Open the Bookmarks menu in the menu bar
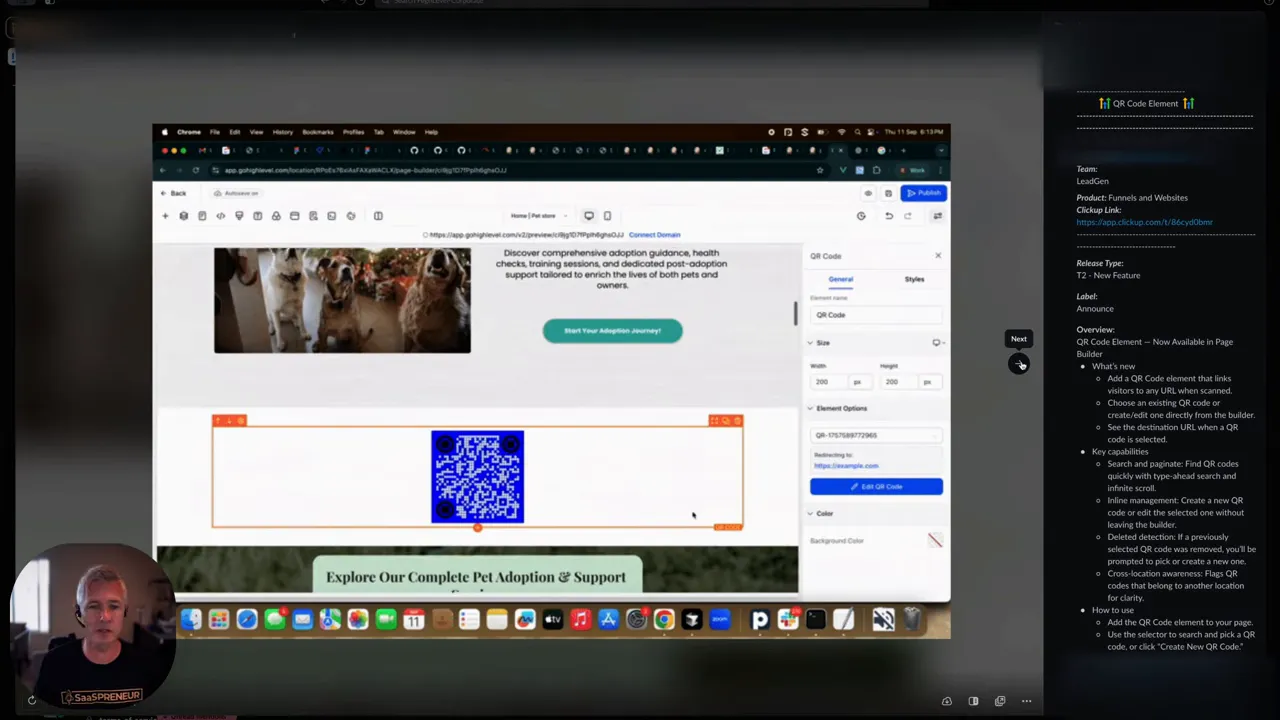 click(x=318, y=132)
